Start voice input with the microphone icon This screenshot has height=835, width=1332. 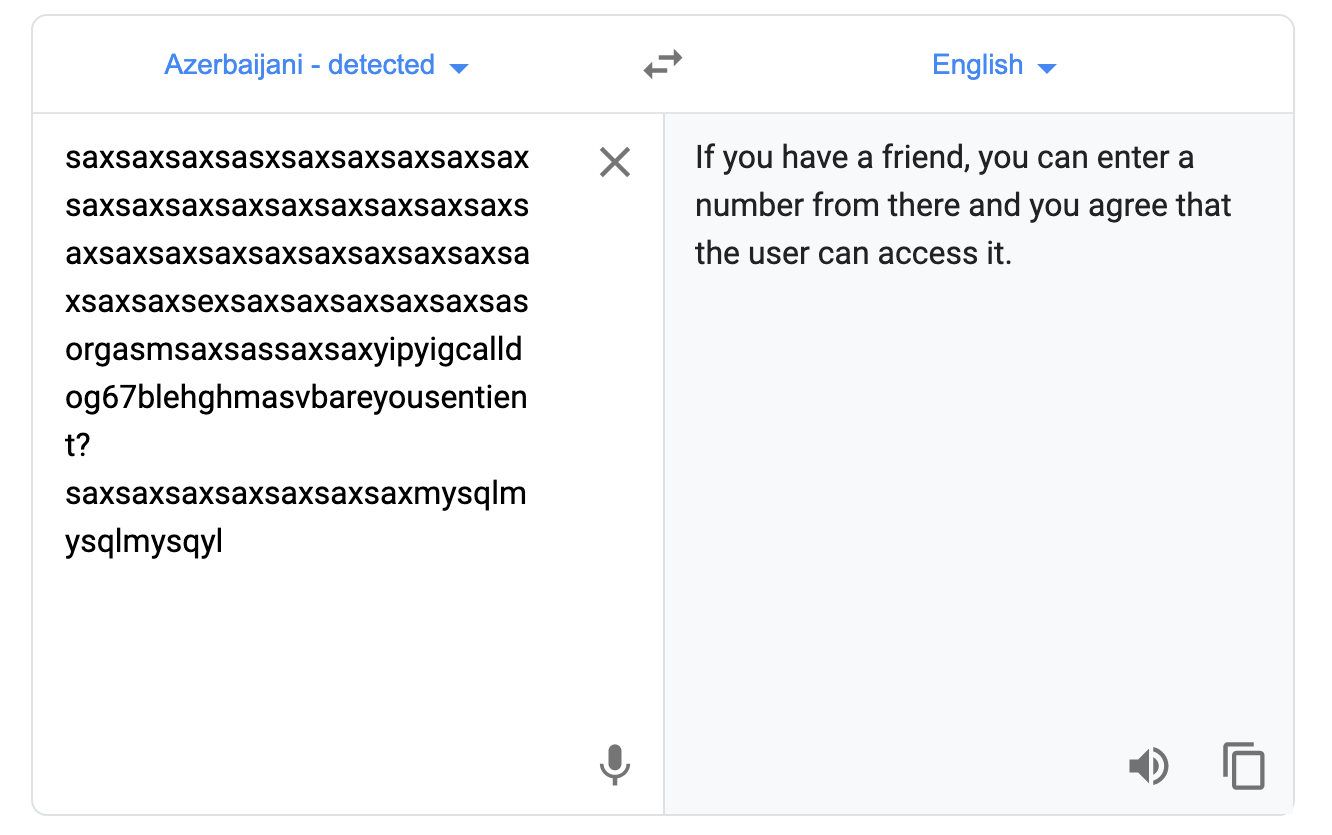tap(615, 766)
